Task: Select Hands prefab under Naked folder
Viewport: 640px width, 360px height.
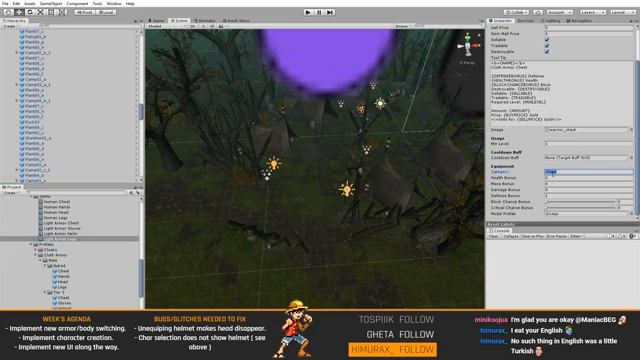Action: point(61,276)
